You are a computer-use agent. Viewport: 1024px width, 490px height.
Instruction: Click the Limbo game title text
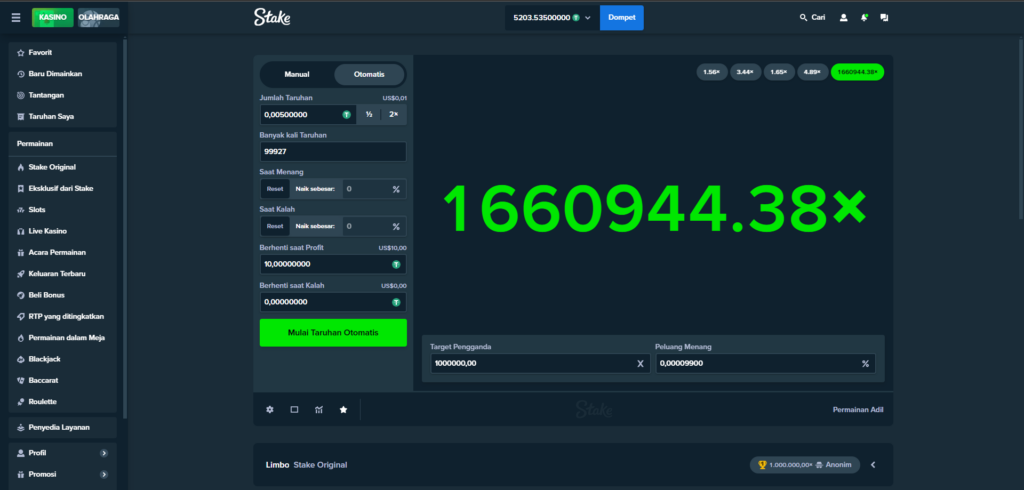pos(277,465)
